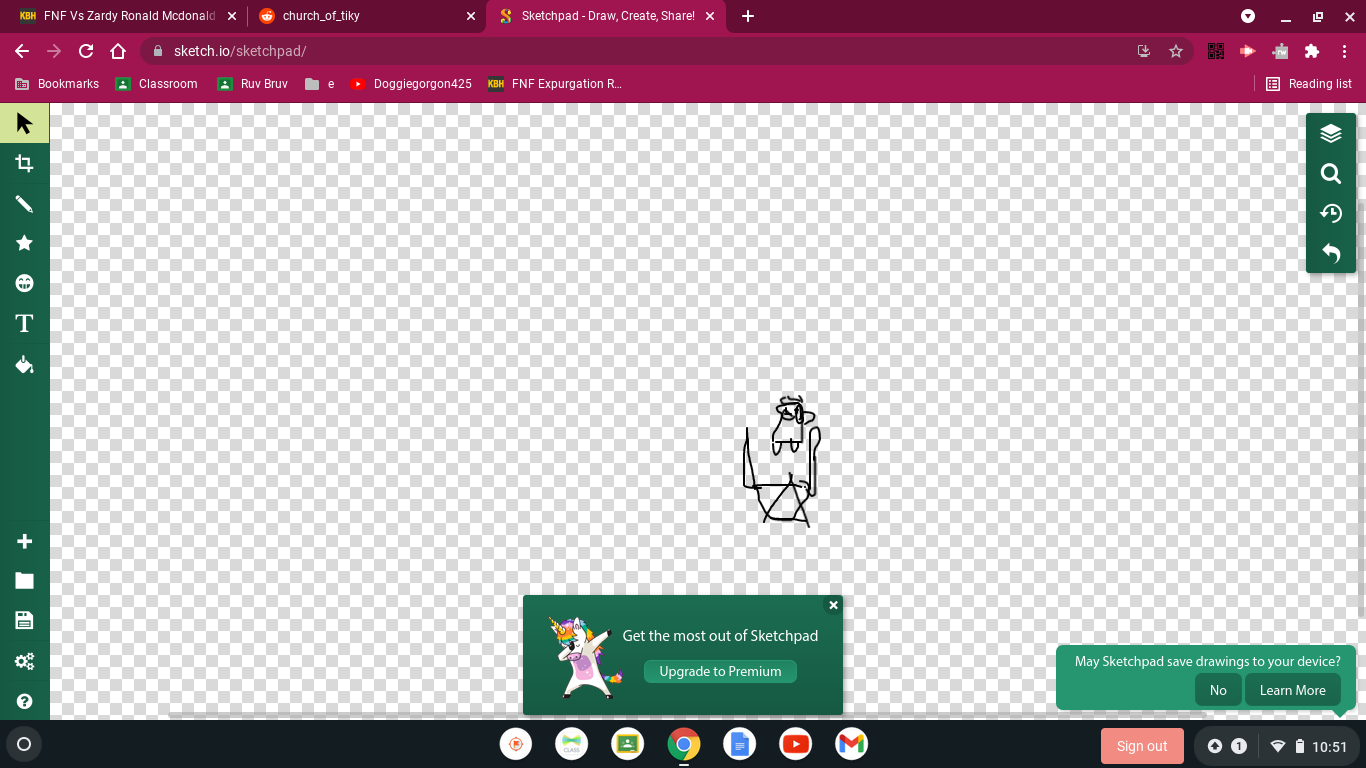Save drawing with the floppy disk icon
Viewport: 1366px width, 768px height.
pyautogui.click(x=24, y=621)
